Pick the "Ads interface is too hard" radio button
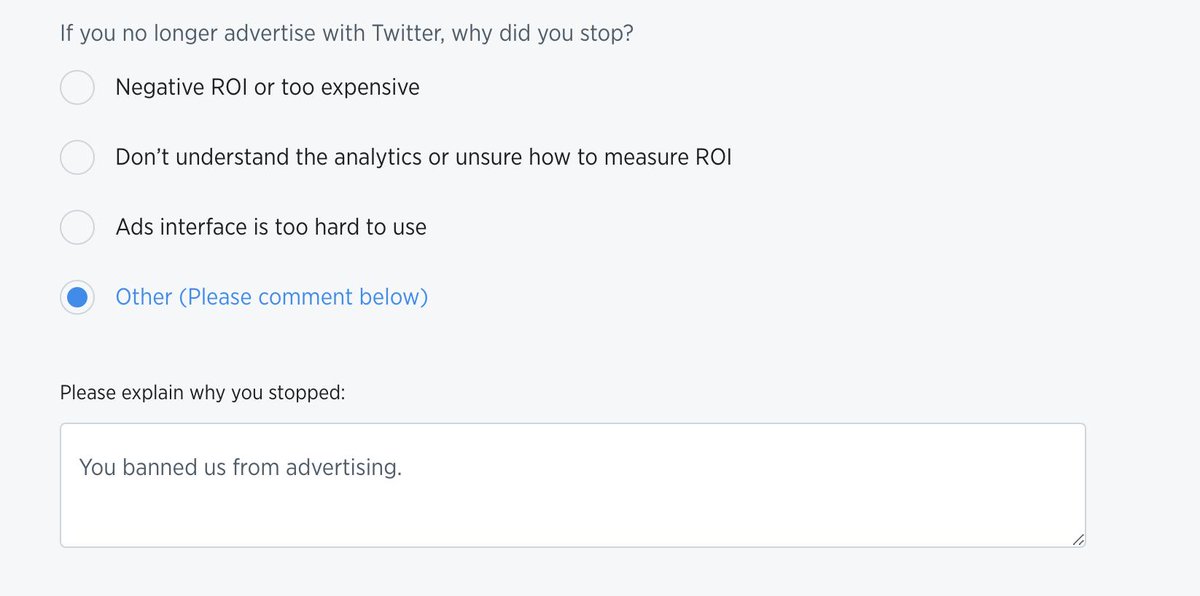The image size is (1200, 596). 77,227
